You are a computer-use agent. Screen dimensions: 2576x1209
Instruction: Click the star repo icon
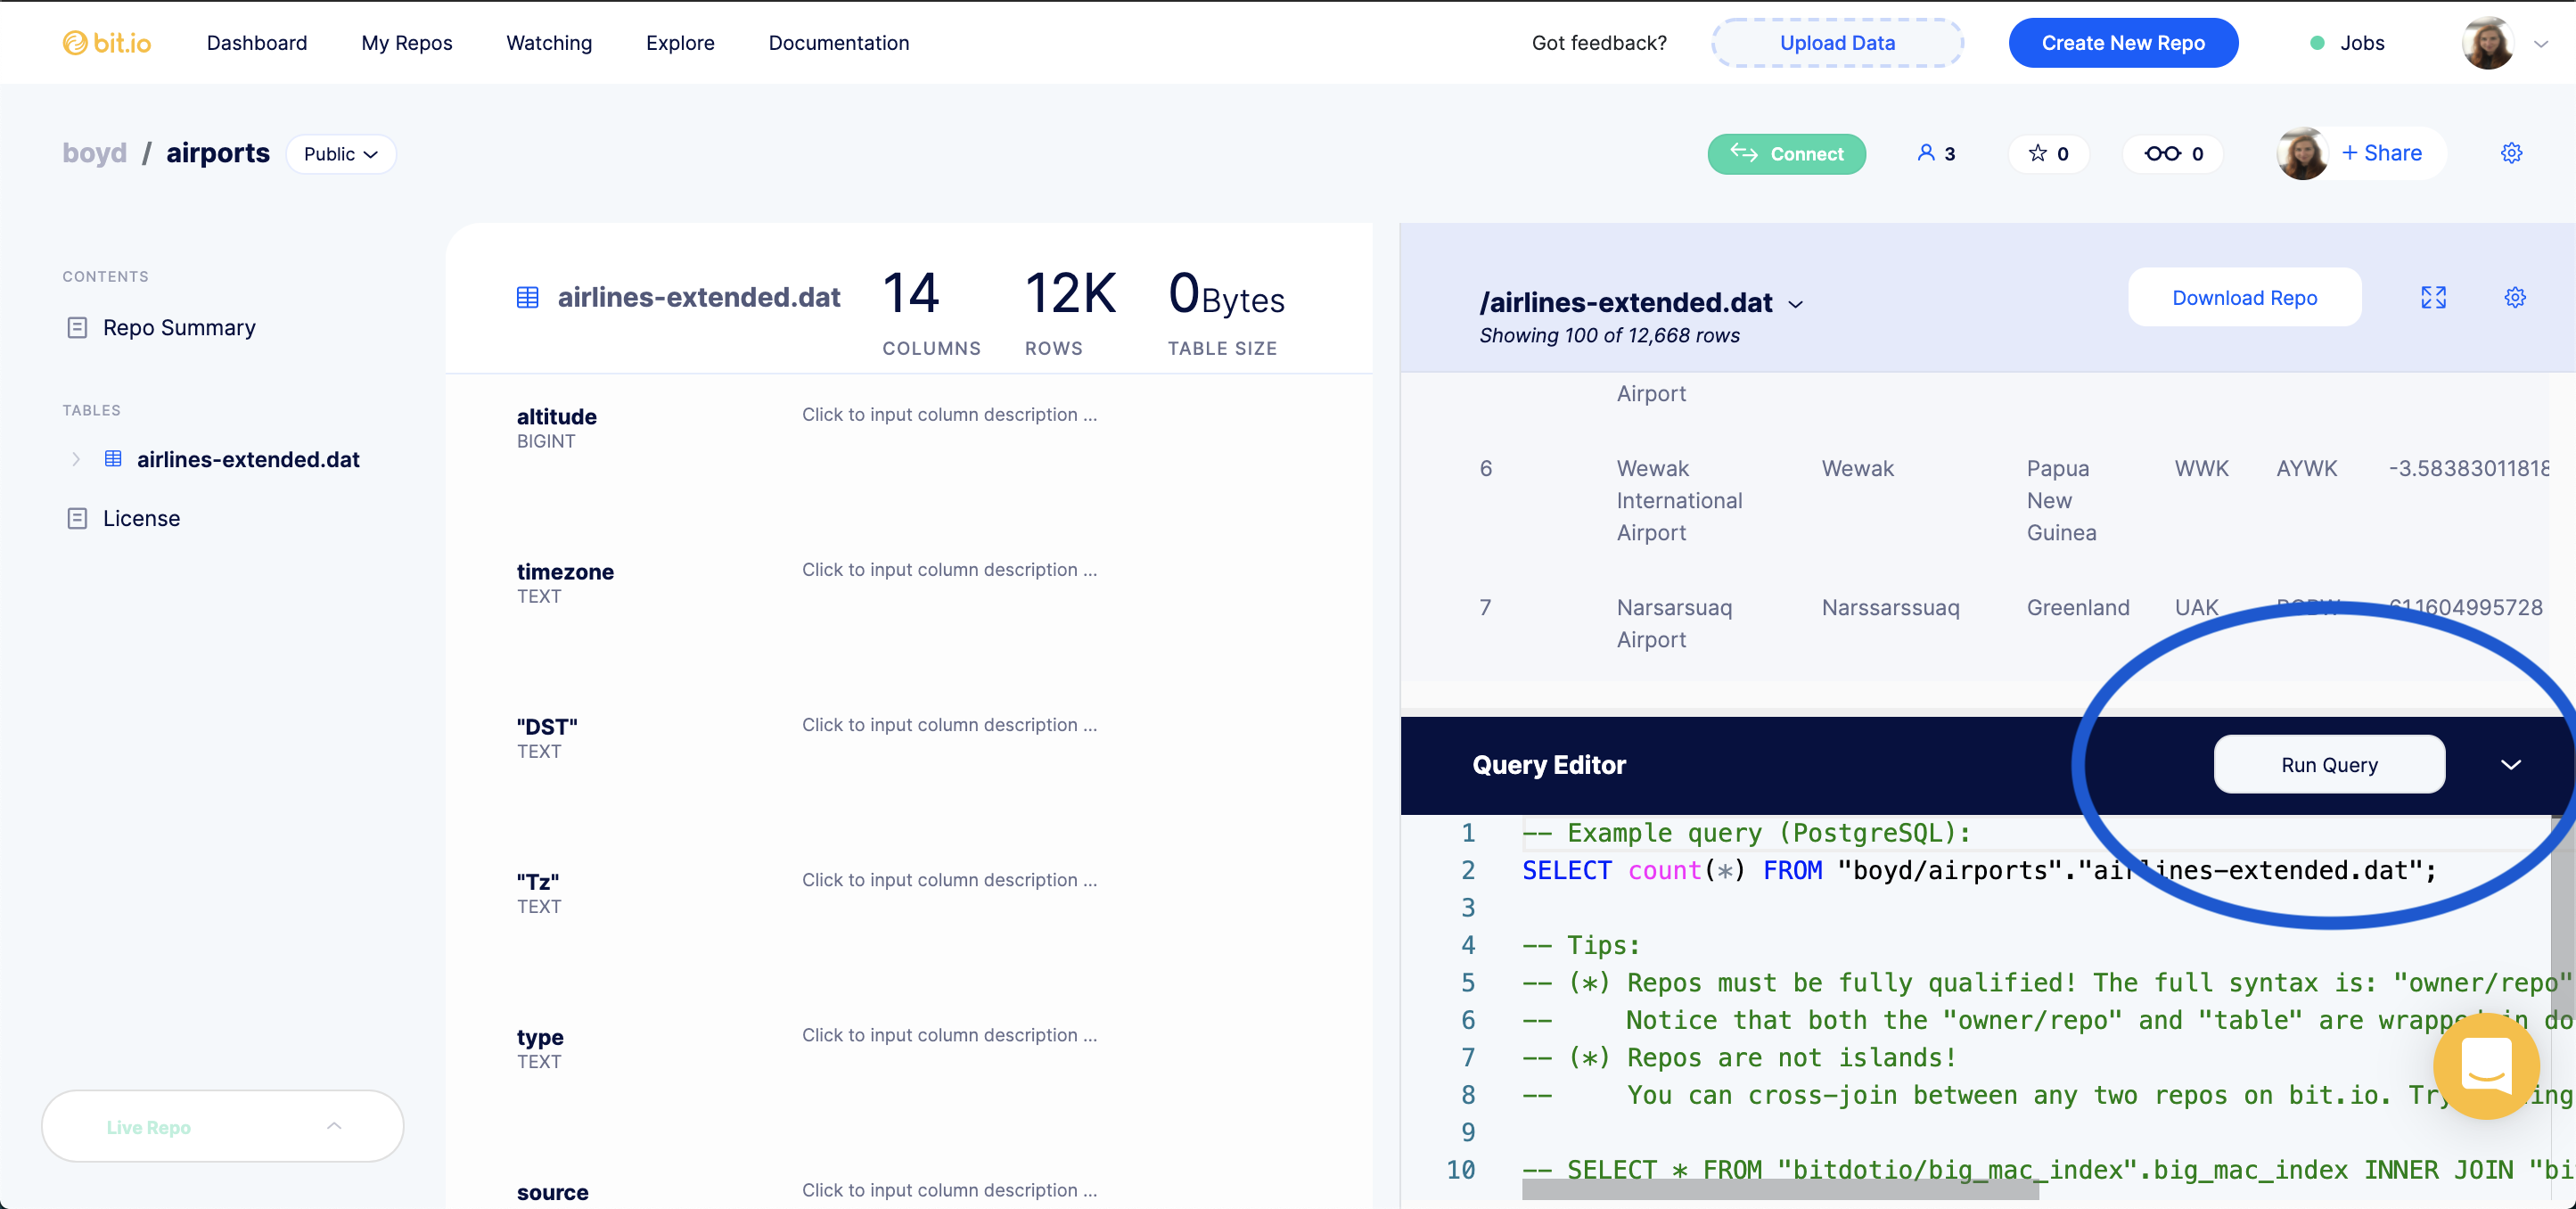tap(2037, 153)
